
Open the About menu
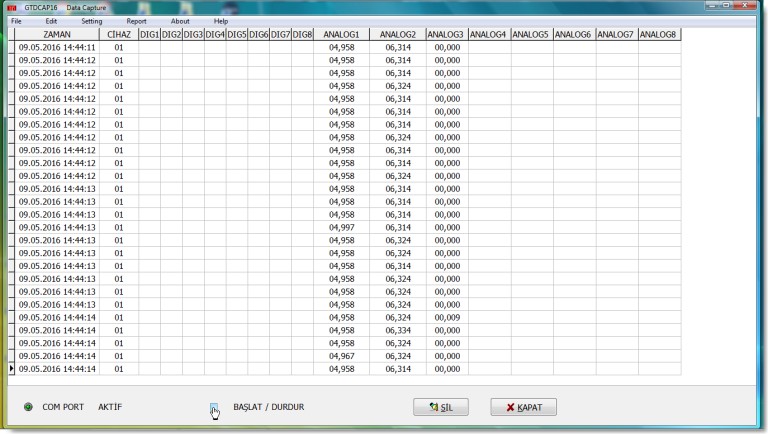pos(180,21)
